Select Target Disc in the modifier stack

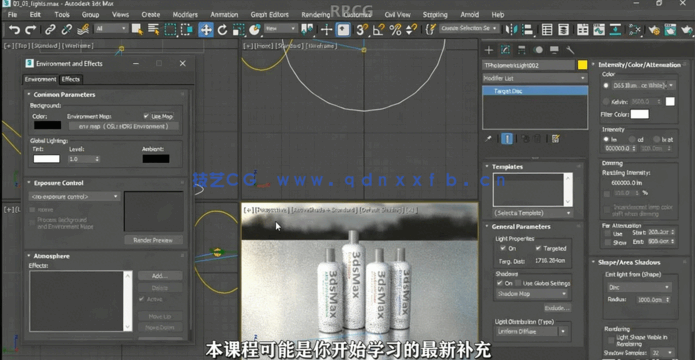[x=535, y=91]
